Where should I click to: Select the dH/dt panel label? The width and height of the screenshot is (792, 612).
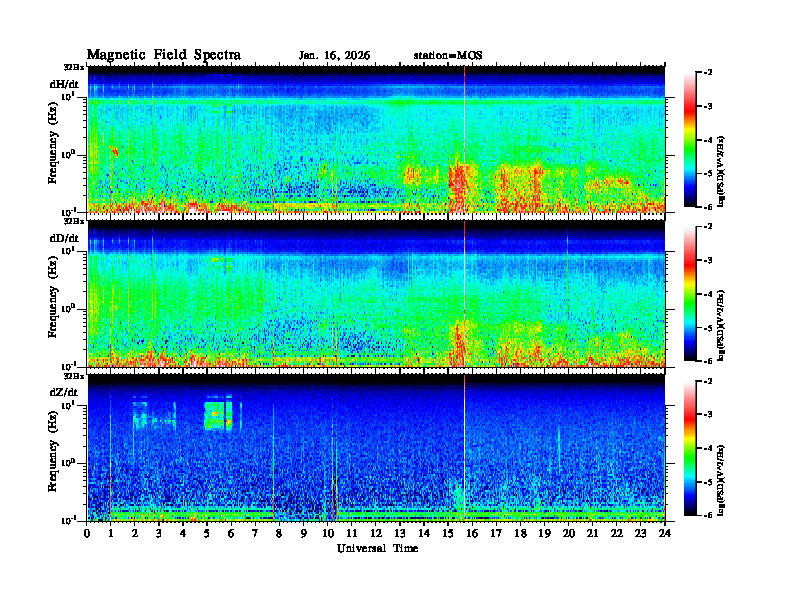click(64, 84)
